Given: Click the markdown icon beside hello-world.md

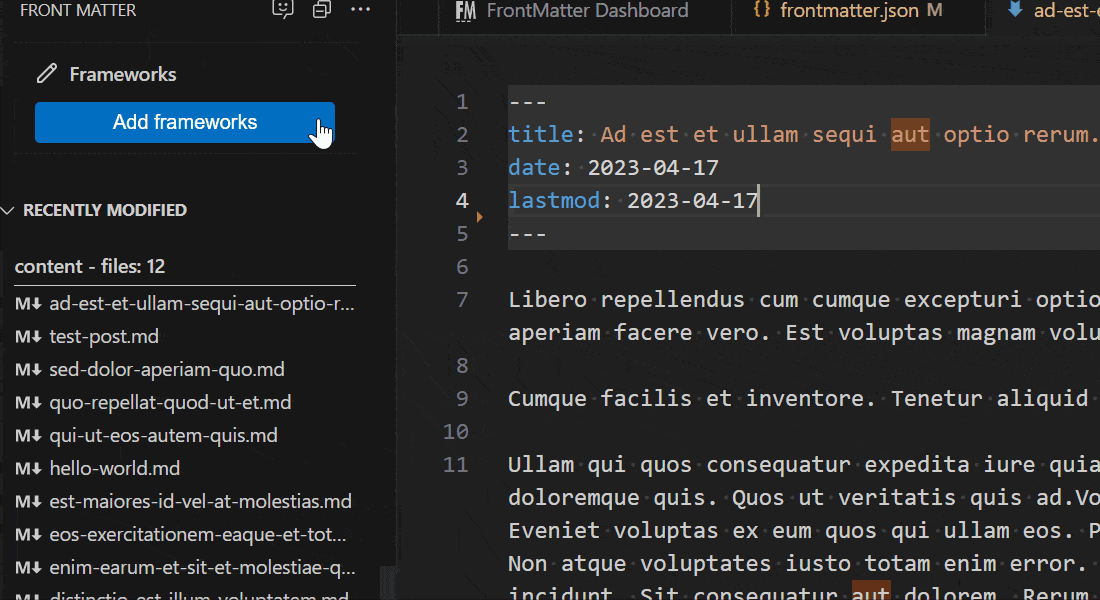Looking at the screenshot, I should (x=28, y=469).
